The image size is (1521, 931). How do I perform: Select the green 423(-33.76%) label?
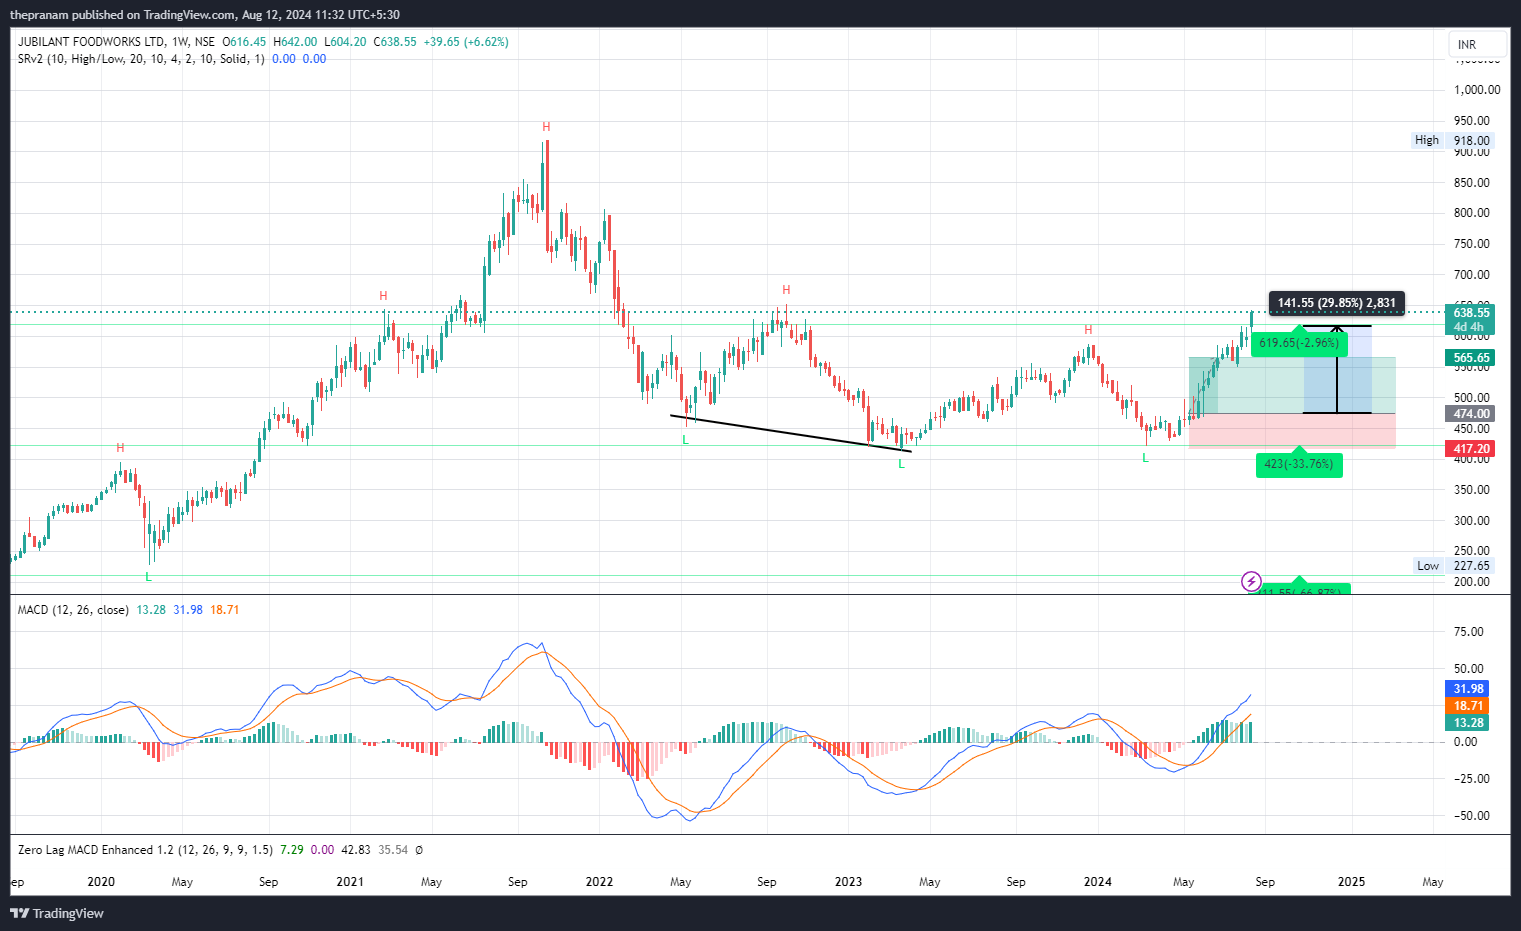pos(1298,464)
